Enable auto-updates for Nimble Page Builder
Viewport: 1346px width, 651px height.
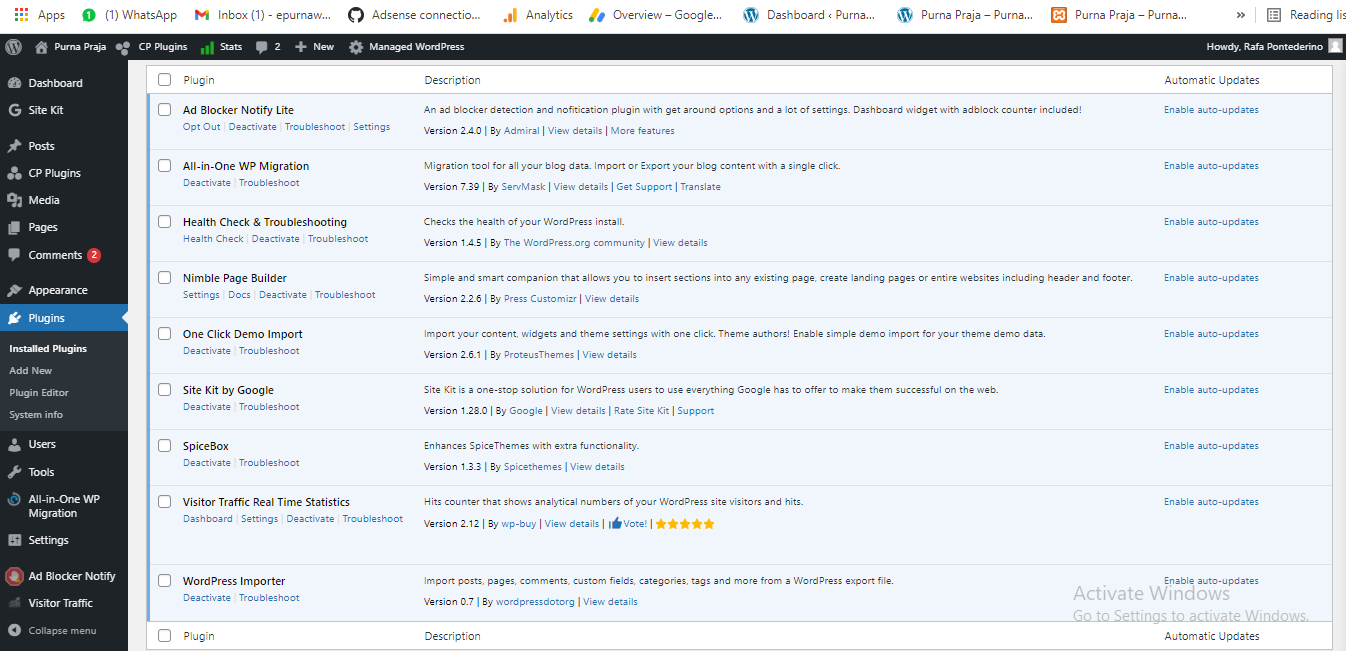pos(1211,278)
